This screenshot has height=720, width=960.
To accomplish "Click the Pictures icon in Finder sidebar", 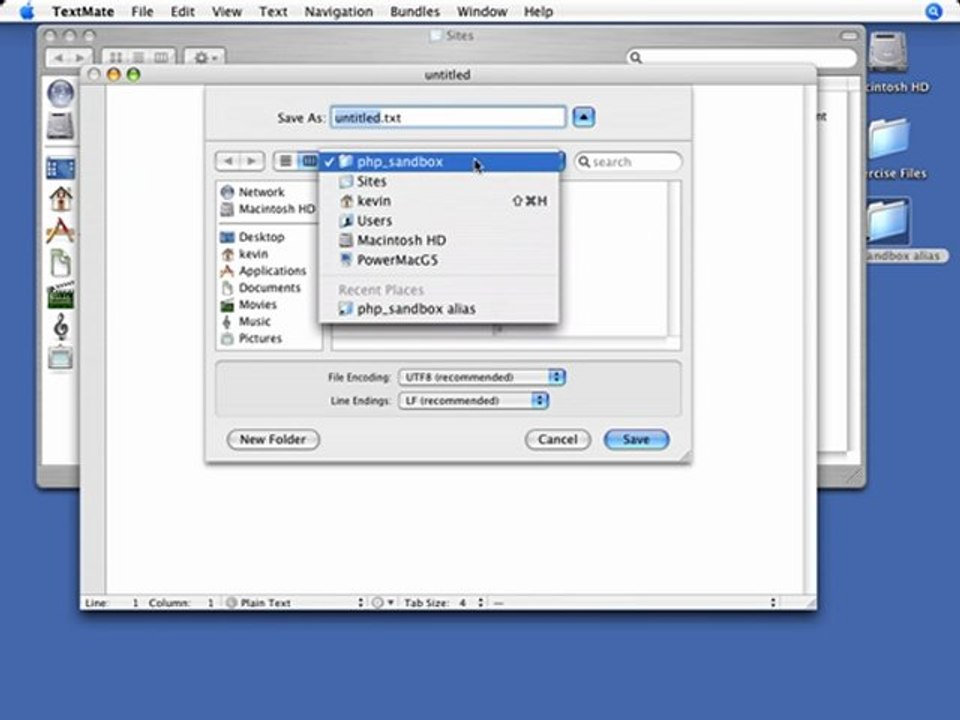I will click(x=61, y=358).
